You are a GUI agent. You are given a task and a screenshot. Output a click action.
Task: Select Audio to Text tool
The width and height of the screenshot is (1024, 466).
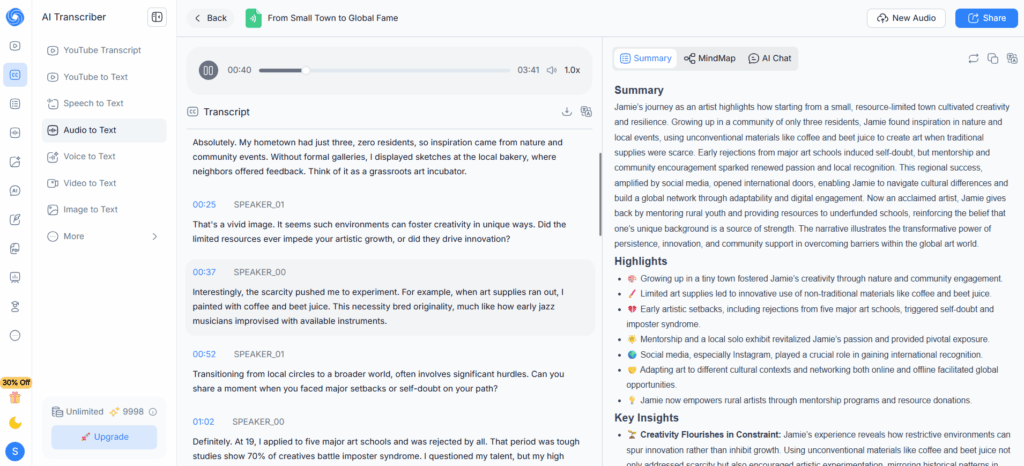click(x=104, y=130)
